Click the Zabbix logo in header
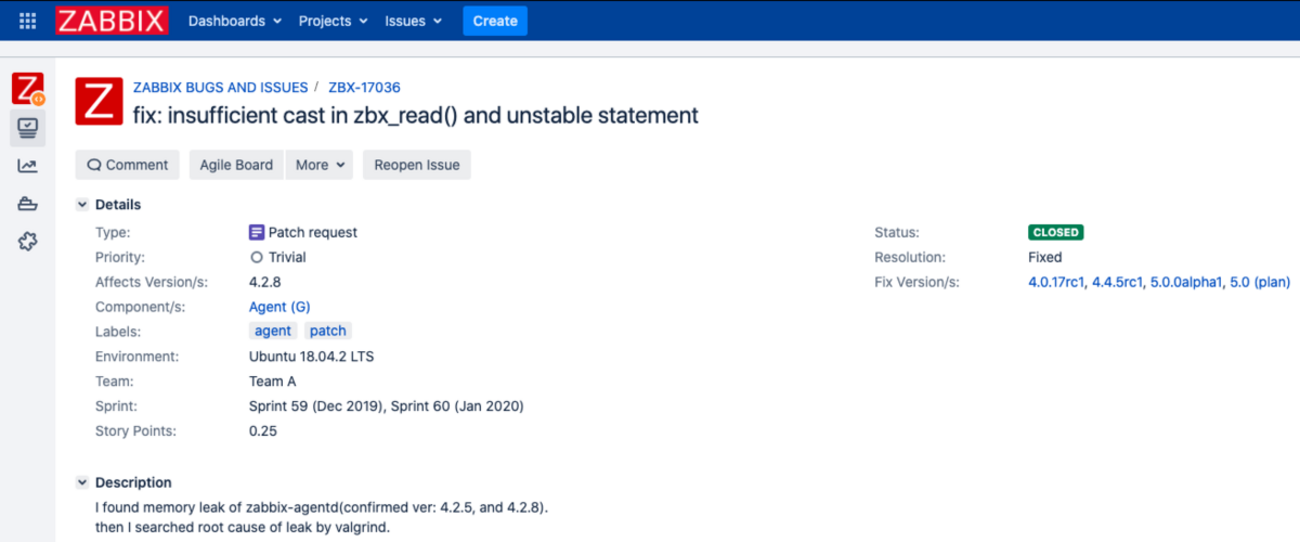Screen dimensions: 1300x542 [112, 21]
